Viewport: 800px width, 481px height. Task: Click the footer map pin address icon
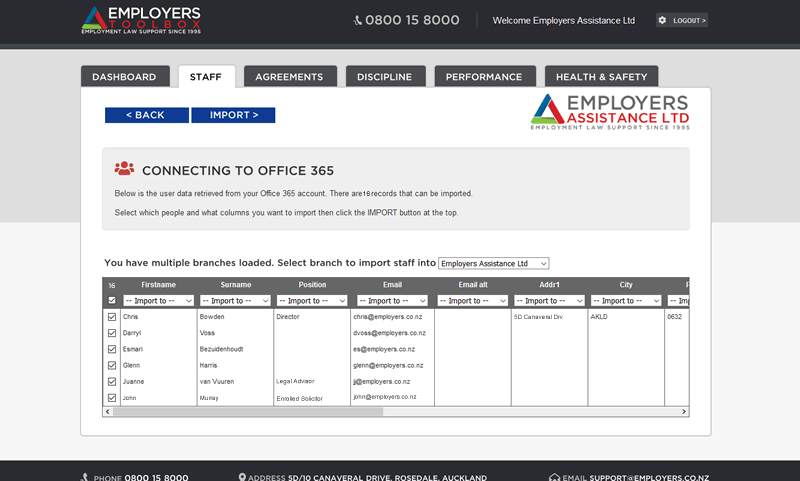tap(243, 477)
